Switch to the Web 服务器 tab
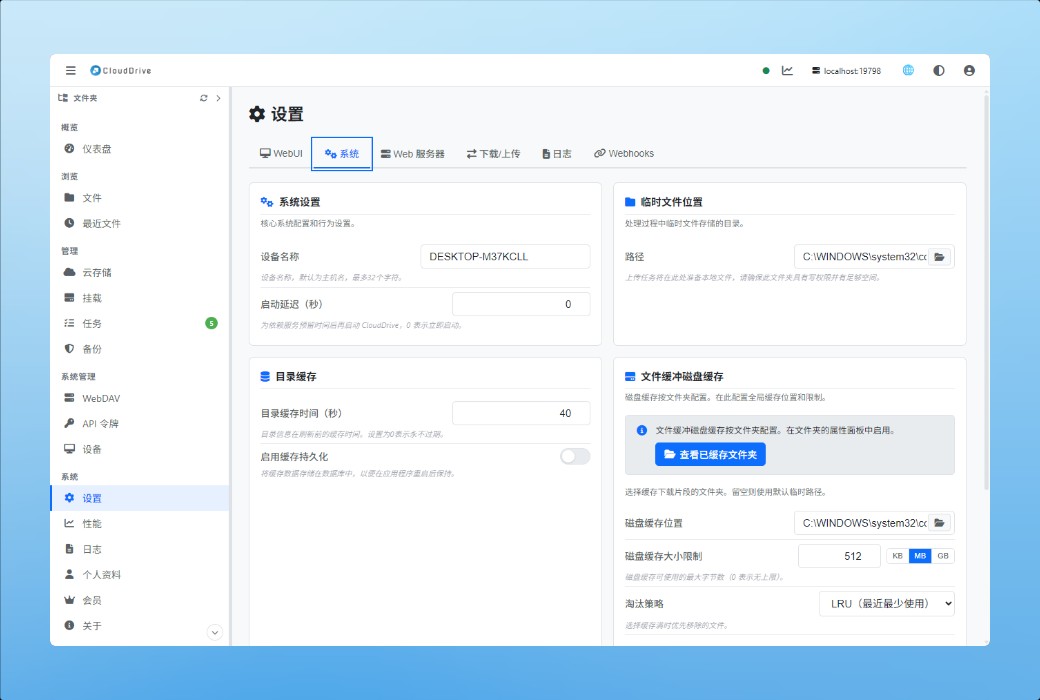Screen dimensions: 1040x700 [x=413, y=153]
